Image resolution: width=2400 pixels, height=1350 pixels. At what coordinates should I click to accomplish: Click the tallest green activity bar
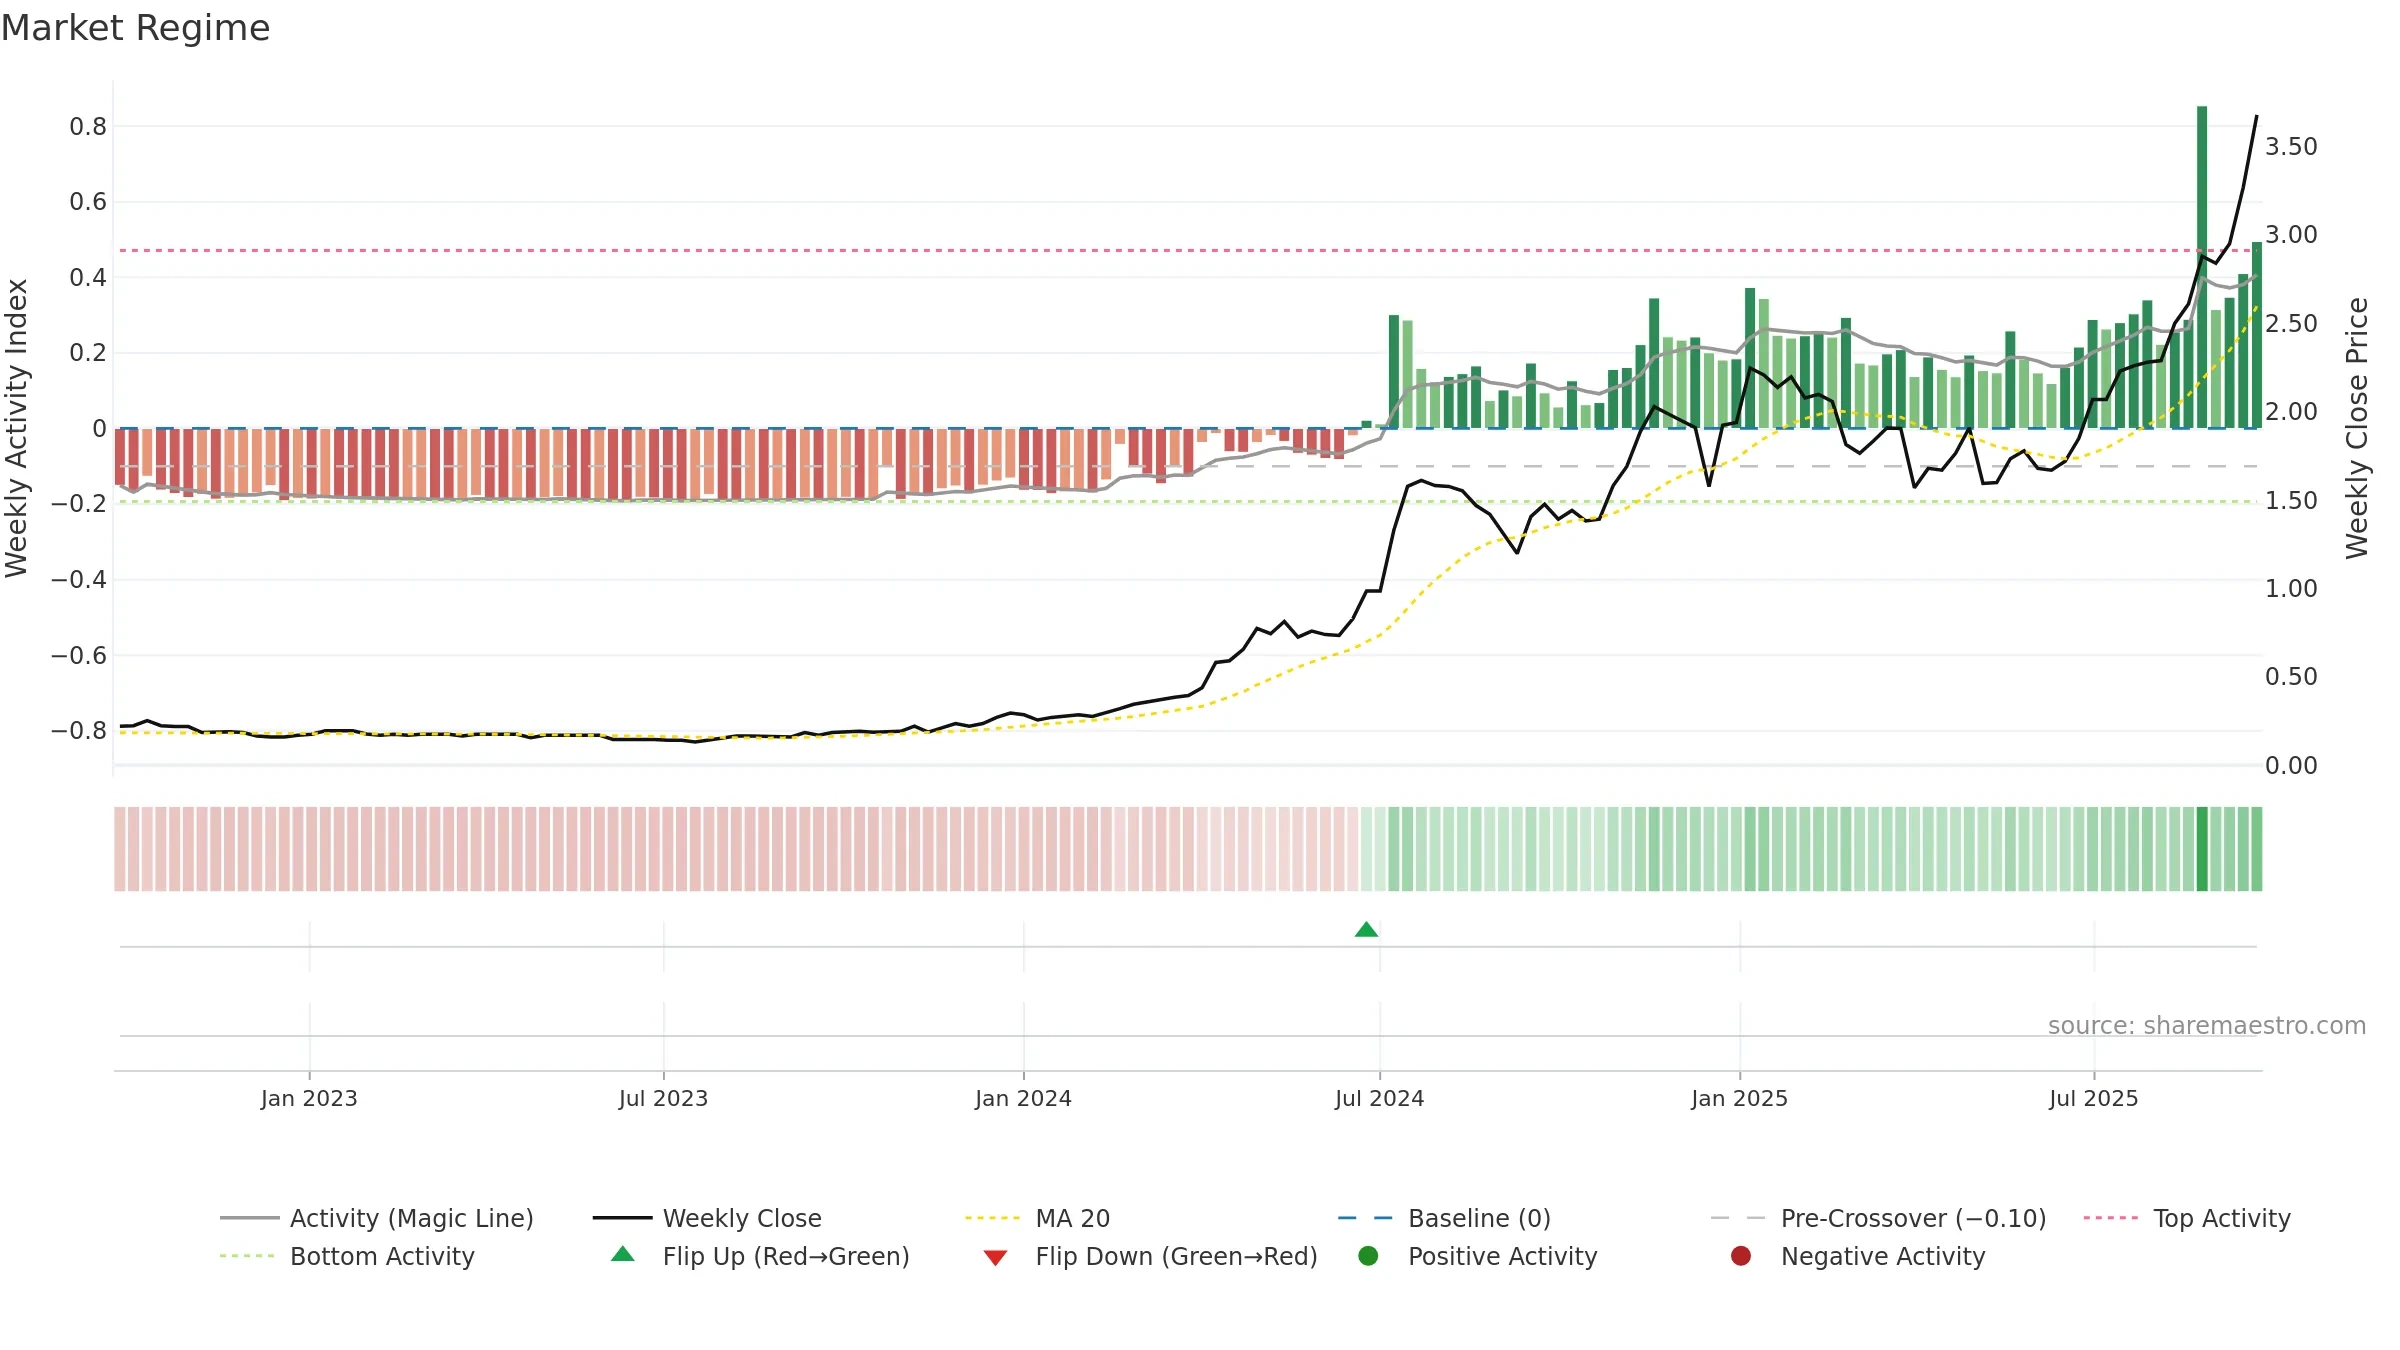click(2202, 267)
